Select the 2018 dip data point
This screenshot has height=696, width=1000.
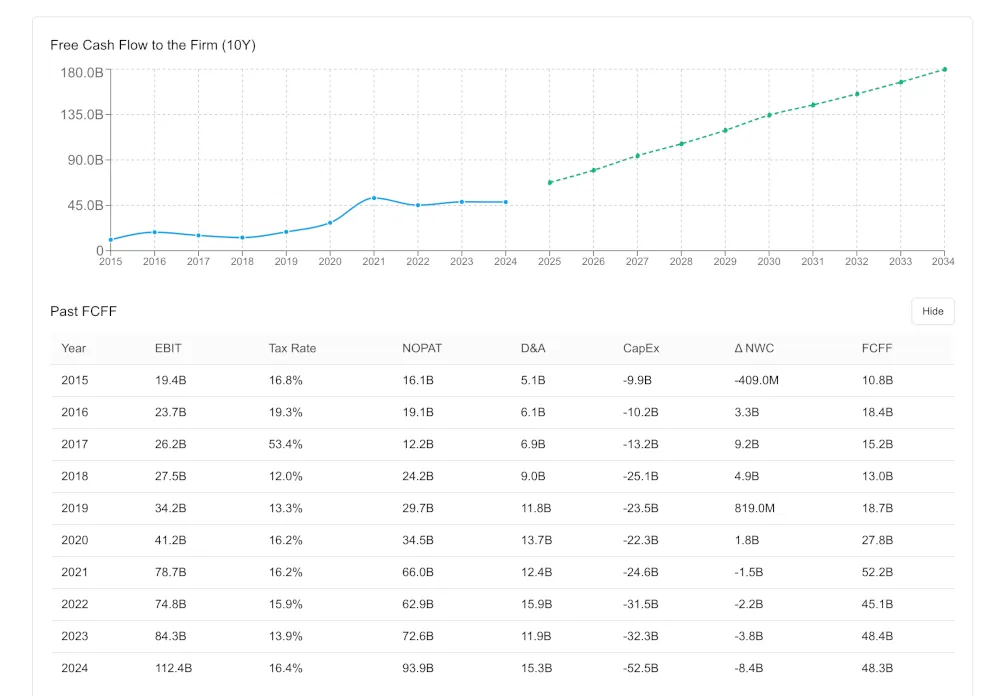(x=242, y=237)
